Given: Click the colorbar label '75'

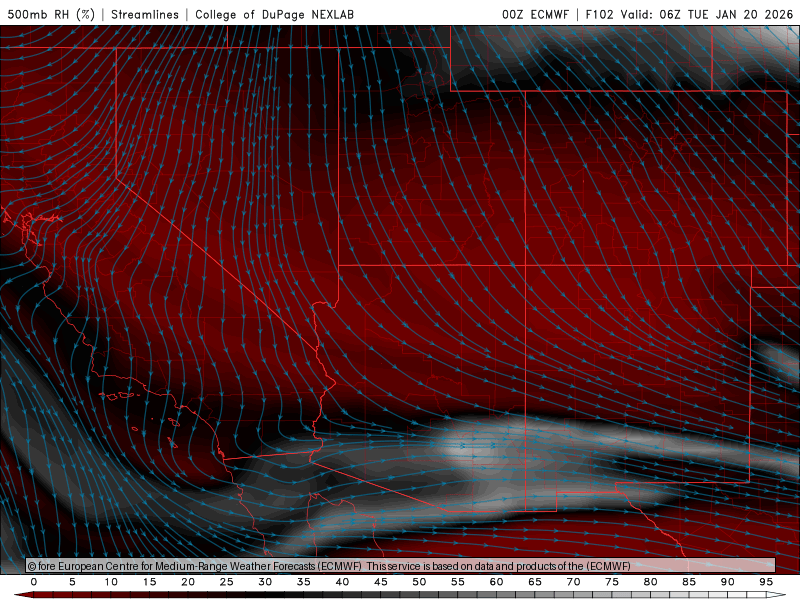Looking at the screenshot, I should coord(612,582).
